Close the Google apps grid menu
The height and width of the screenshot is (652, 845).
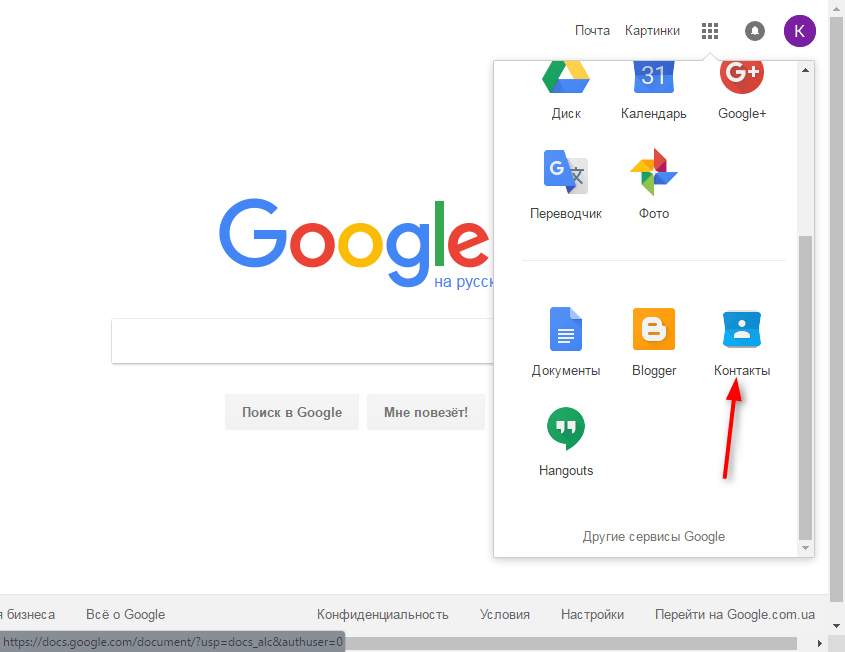(710, 31)
